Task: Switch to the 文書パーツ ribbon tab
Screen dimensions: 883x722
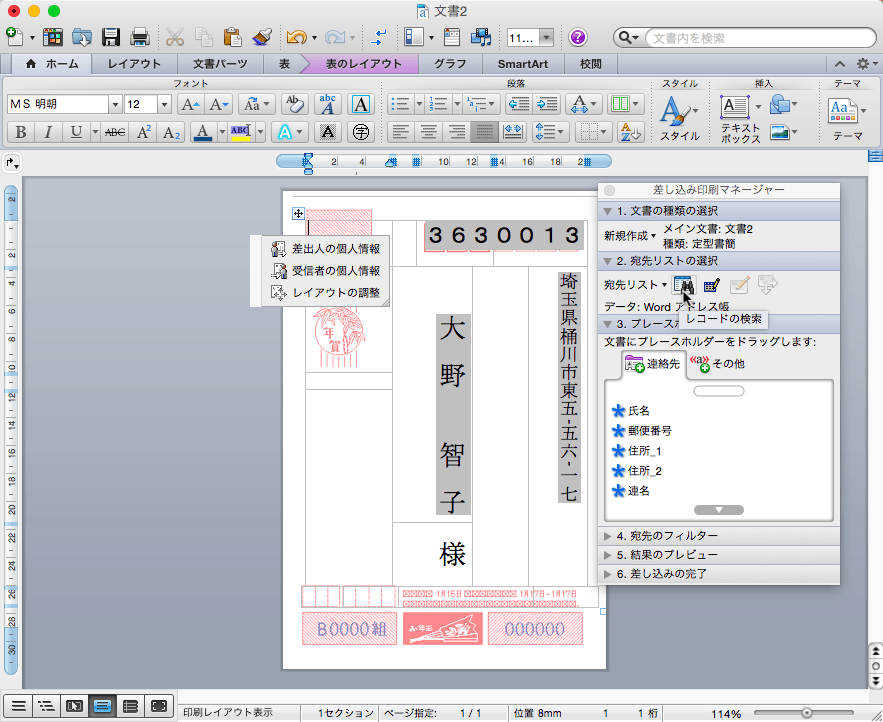Action: (x=220, y=64)
